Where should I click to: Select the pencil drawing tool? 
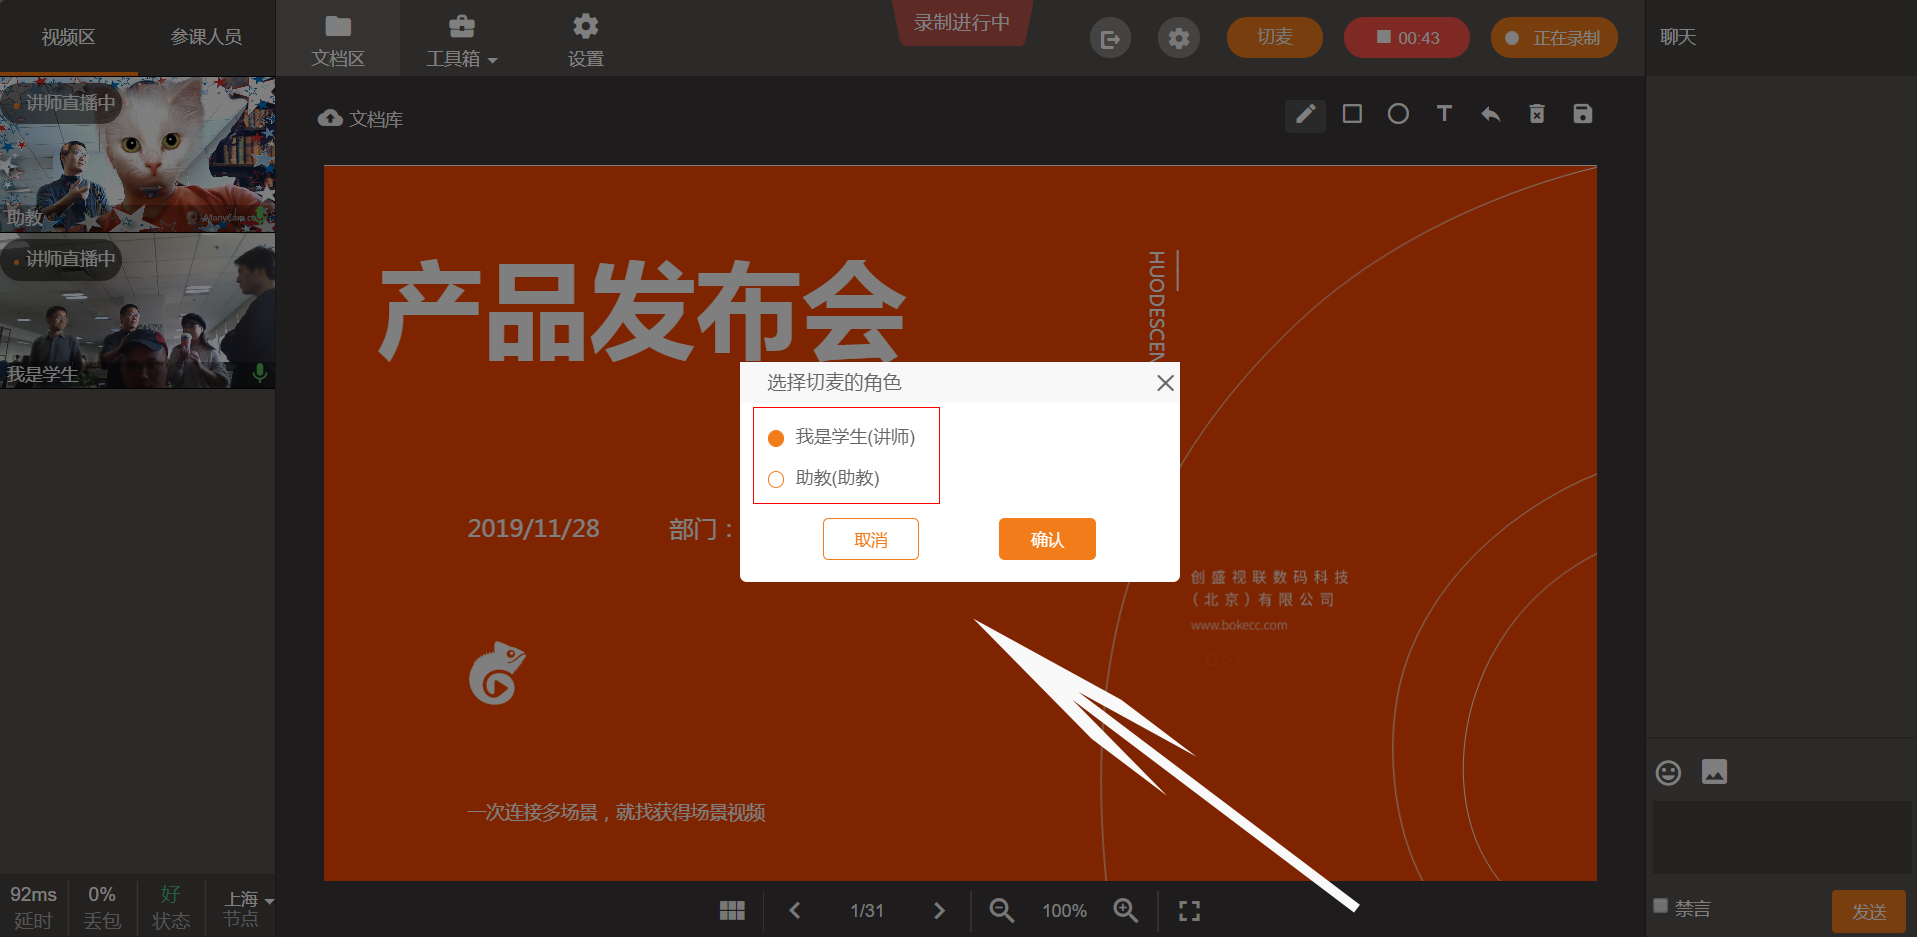coord(1305,115)
